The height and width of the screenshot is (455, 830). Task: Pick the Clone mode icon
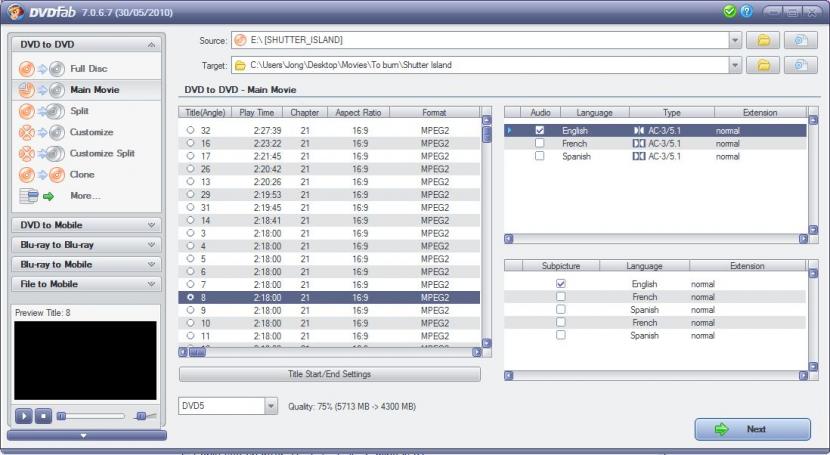point(41,174)
